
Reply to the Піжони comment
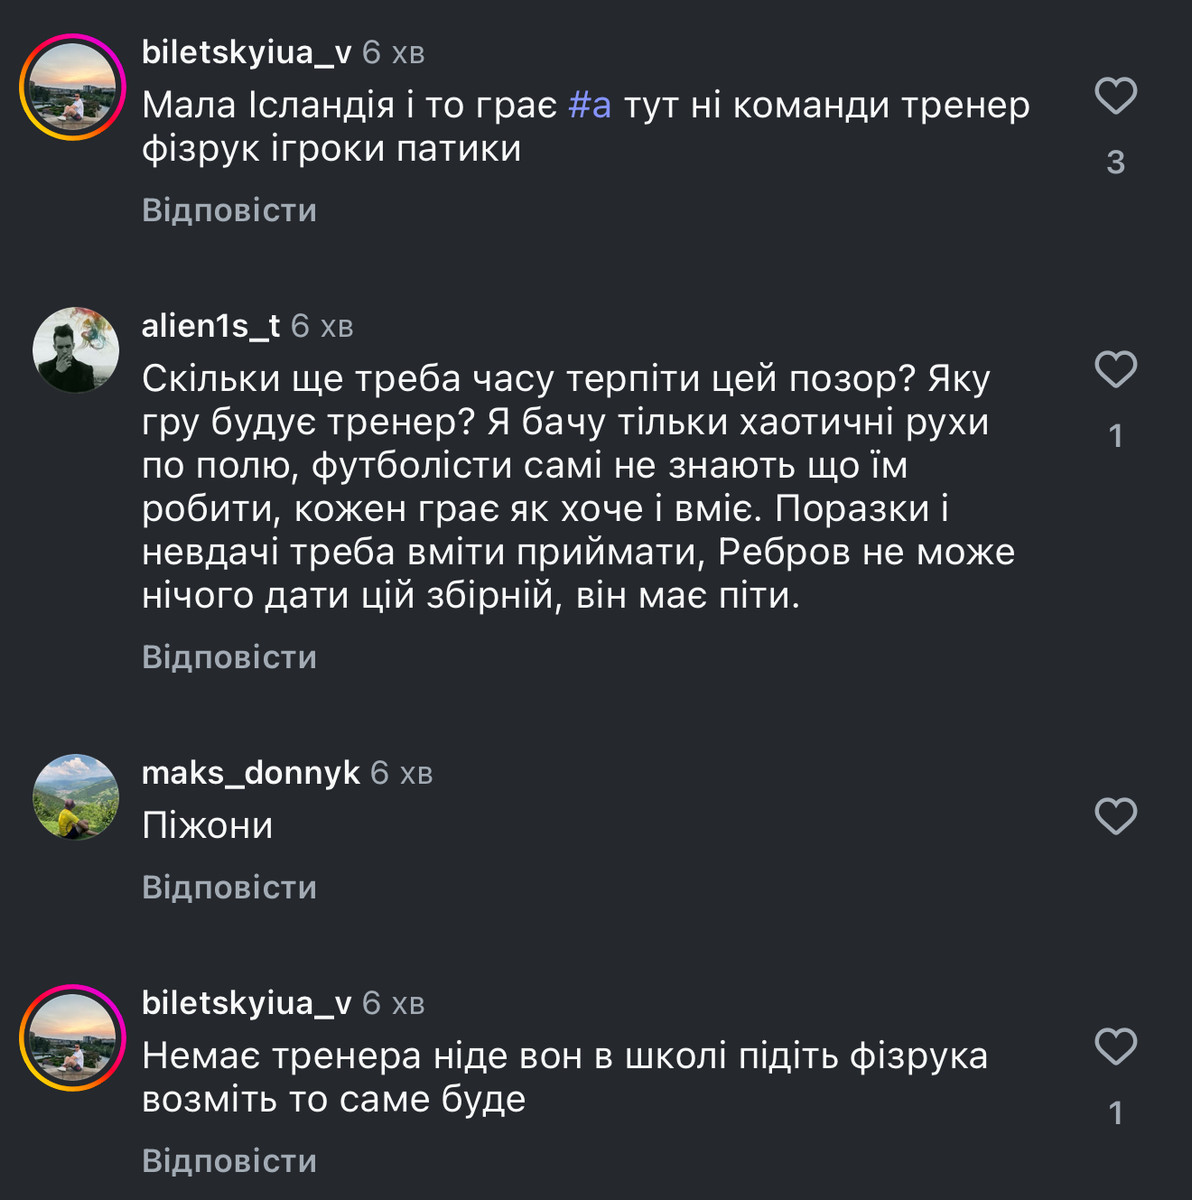(x=229, y=887)
